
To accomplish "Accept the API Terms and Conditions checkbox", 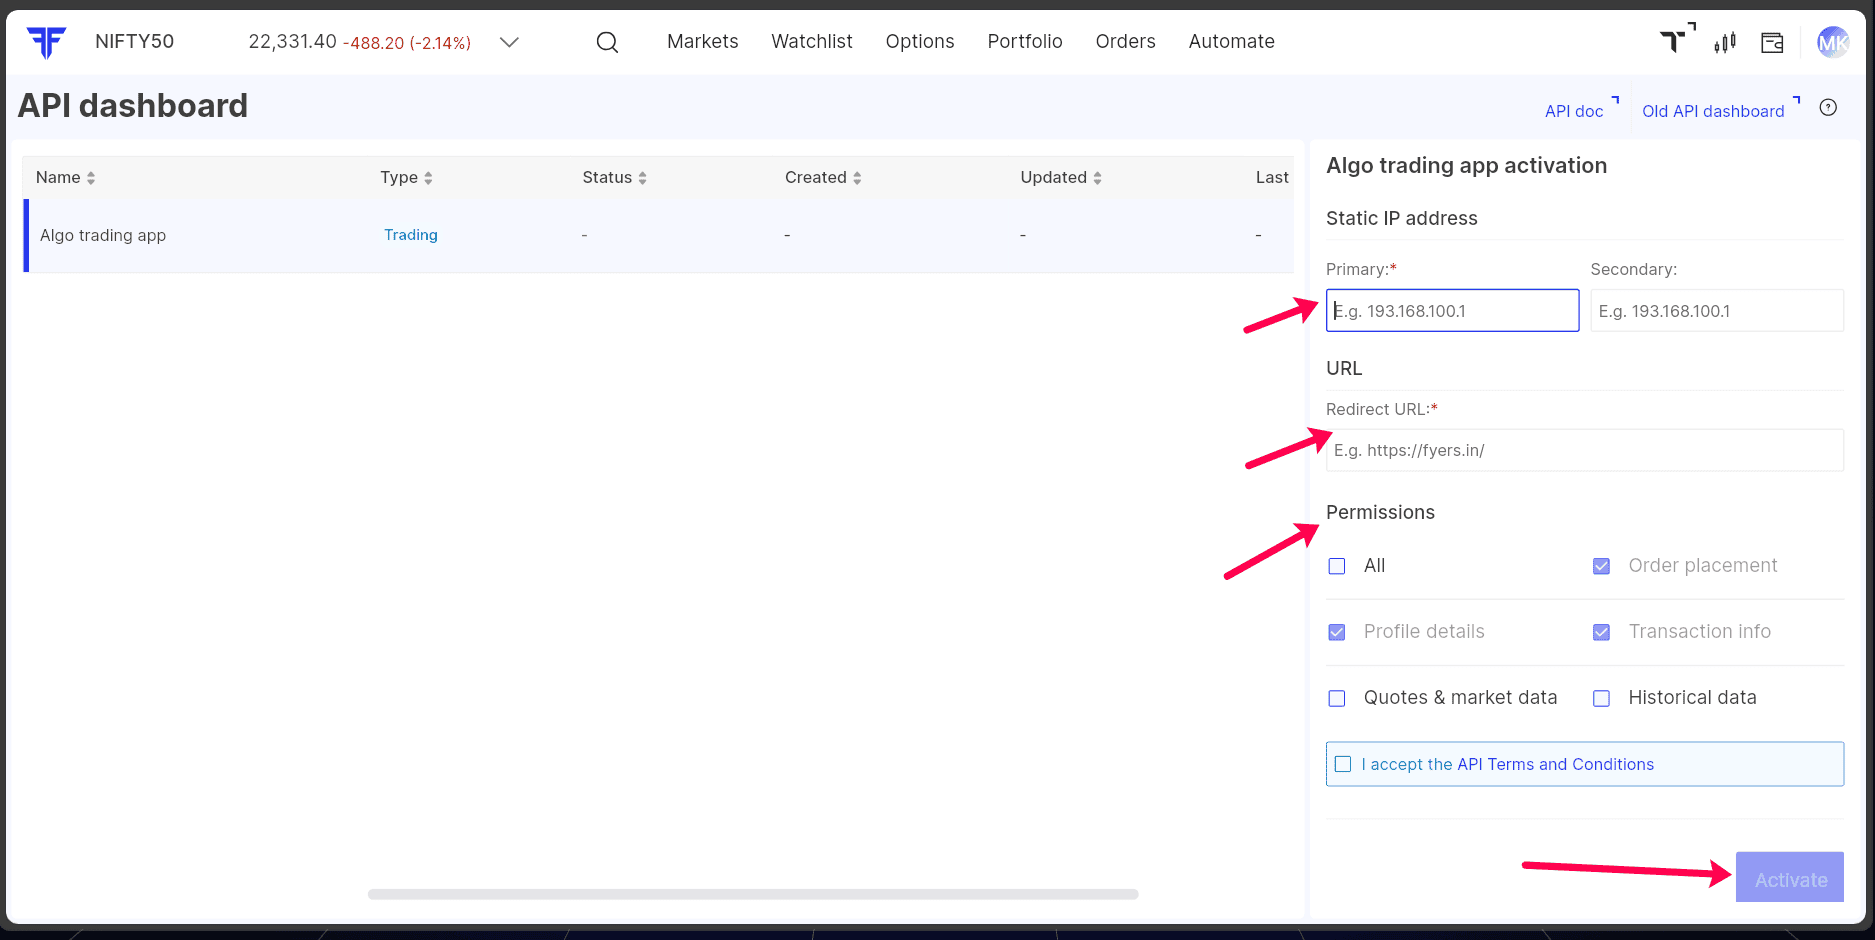I will coord(1343,764).
